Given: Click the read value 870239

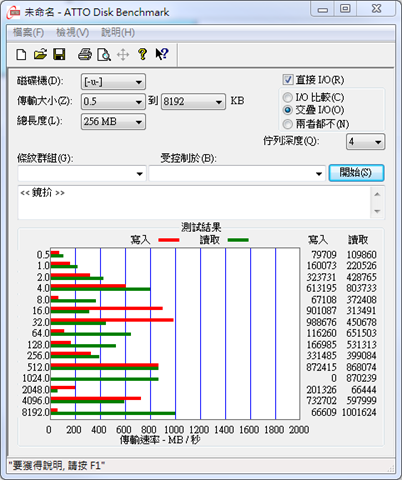Looking at the screenshot, I should (x=362, y=378).
